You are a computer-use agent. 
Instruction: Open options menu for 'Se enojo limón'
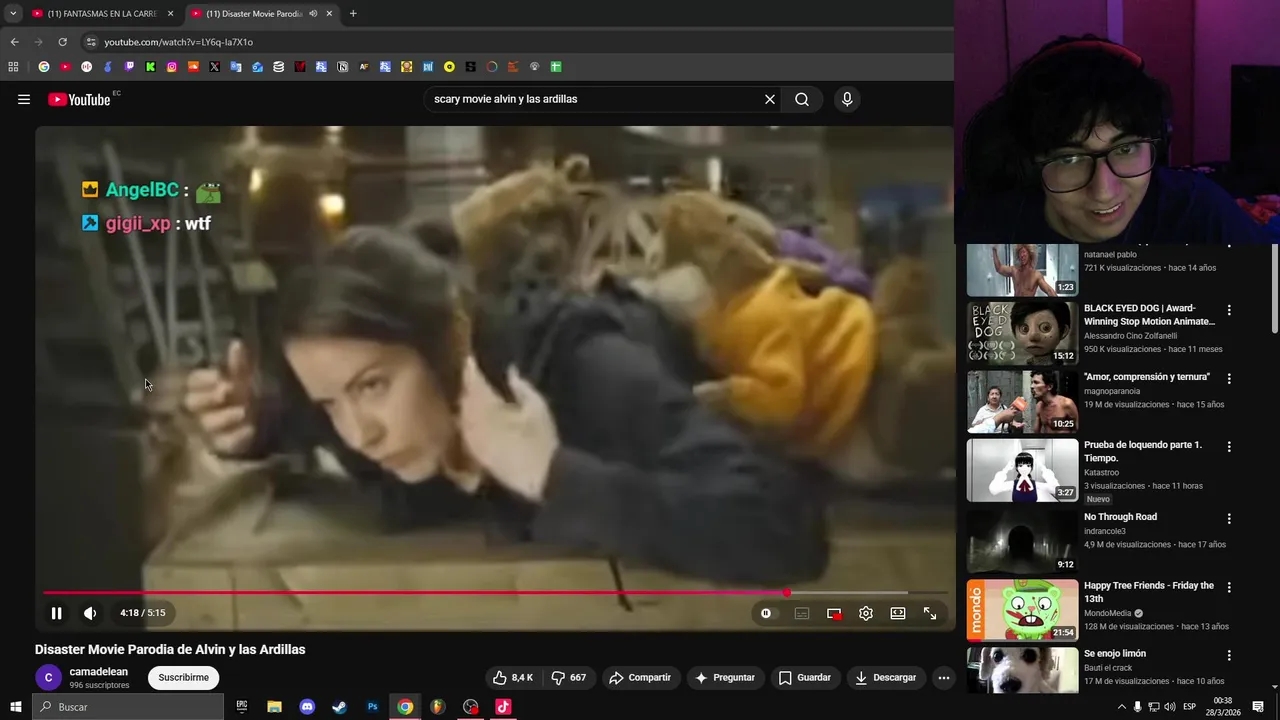[1229, 656]
